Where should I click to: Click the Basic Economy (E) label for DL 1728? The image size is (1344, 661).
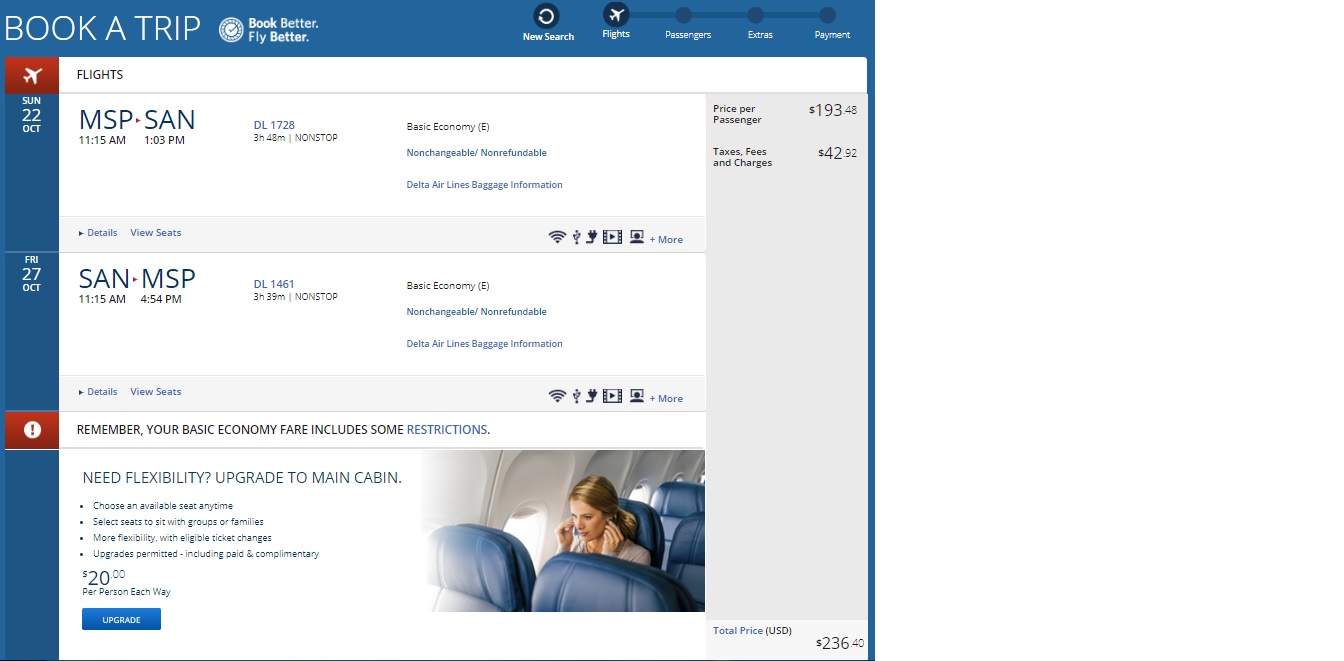pos(448,127)
